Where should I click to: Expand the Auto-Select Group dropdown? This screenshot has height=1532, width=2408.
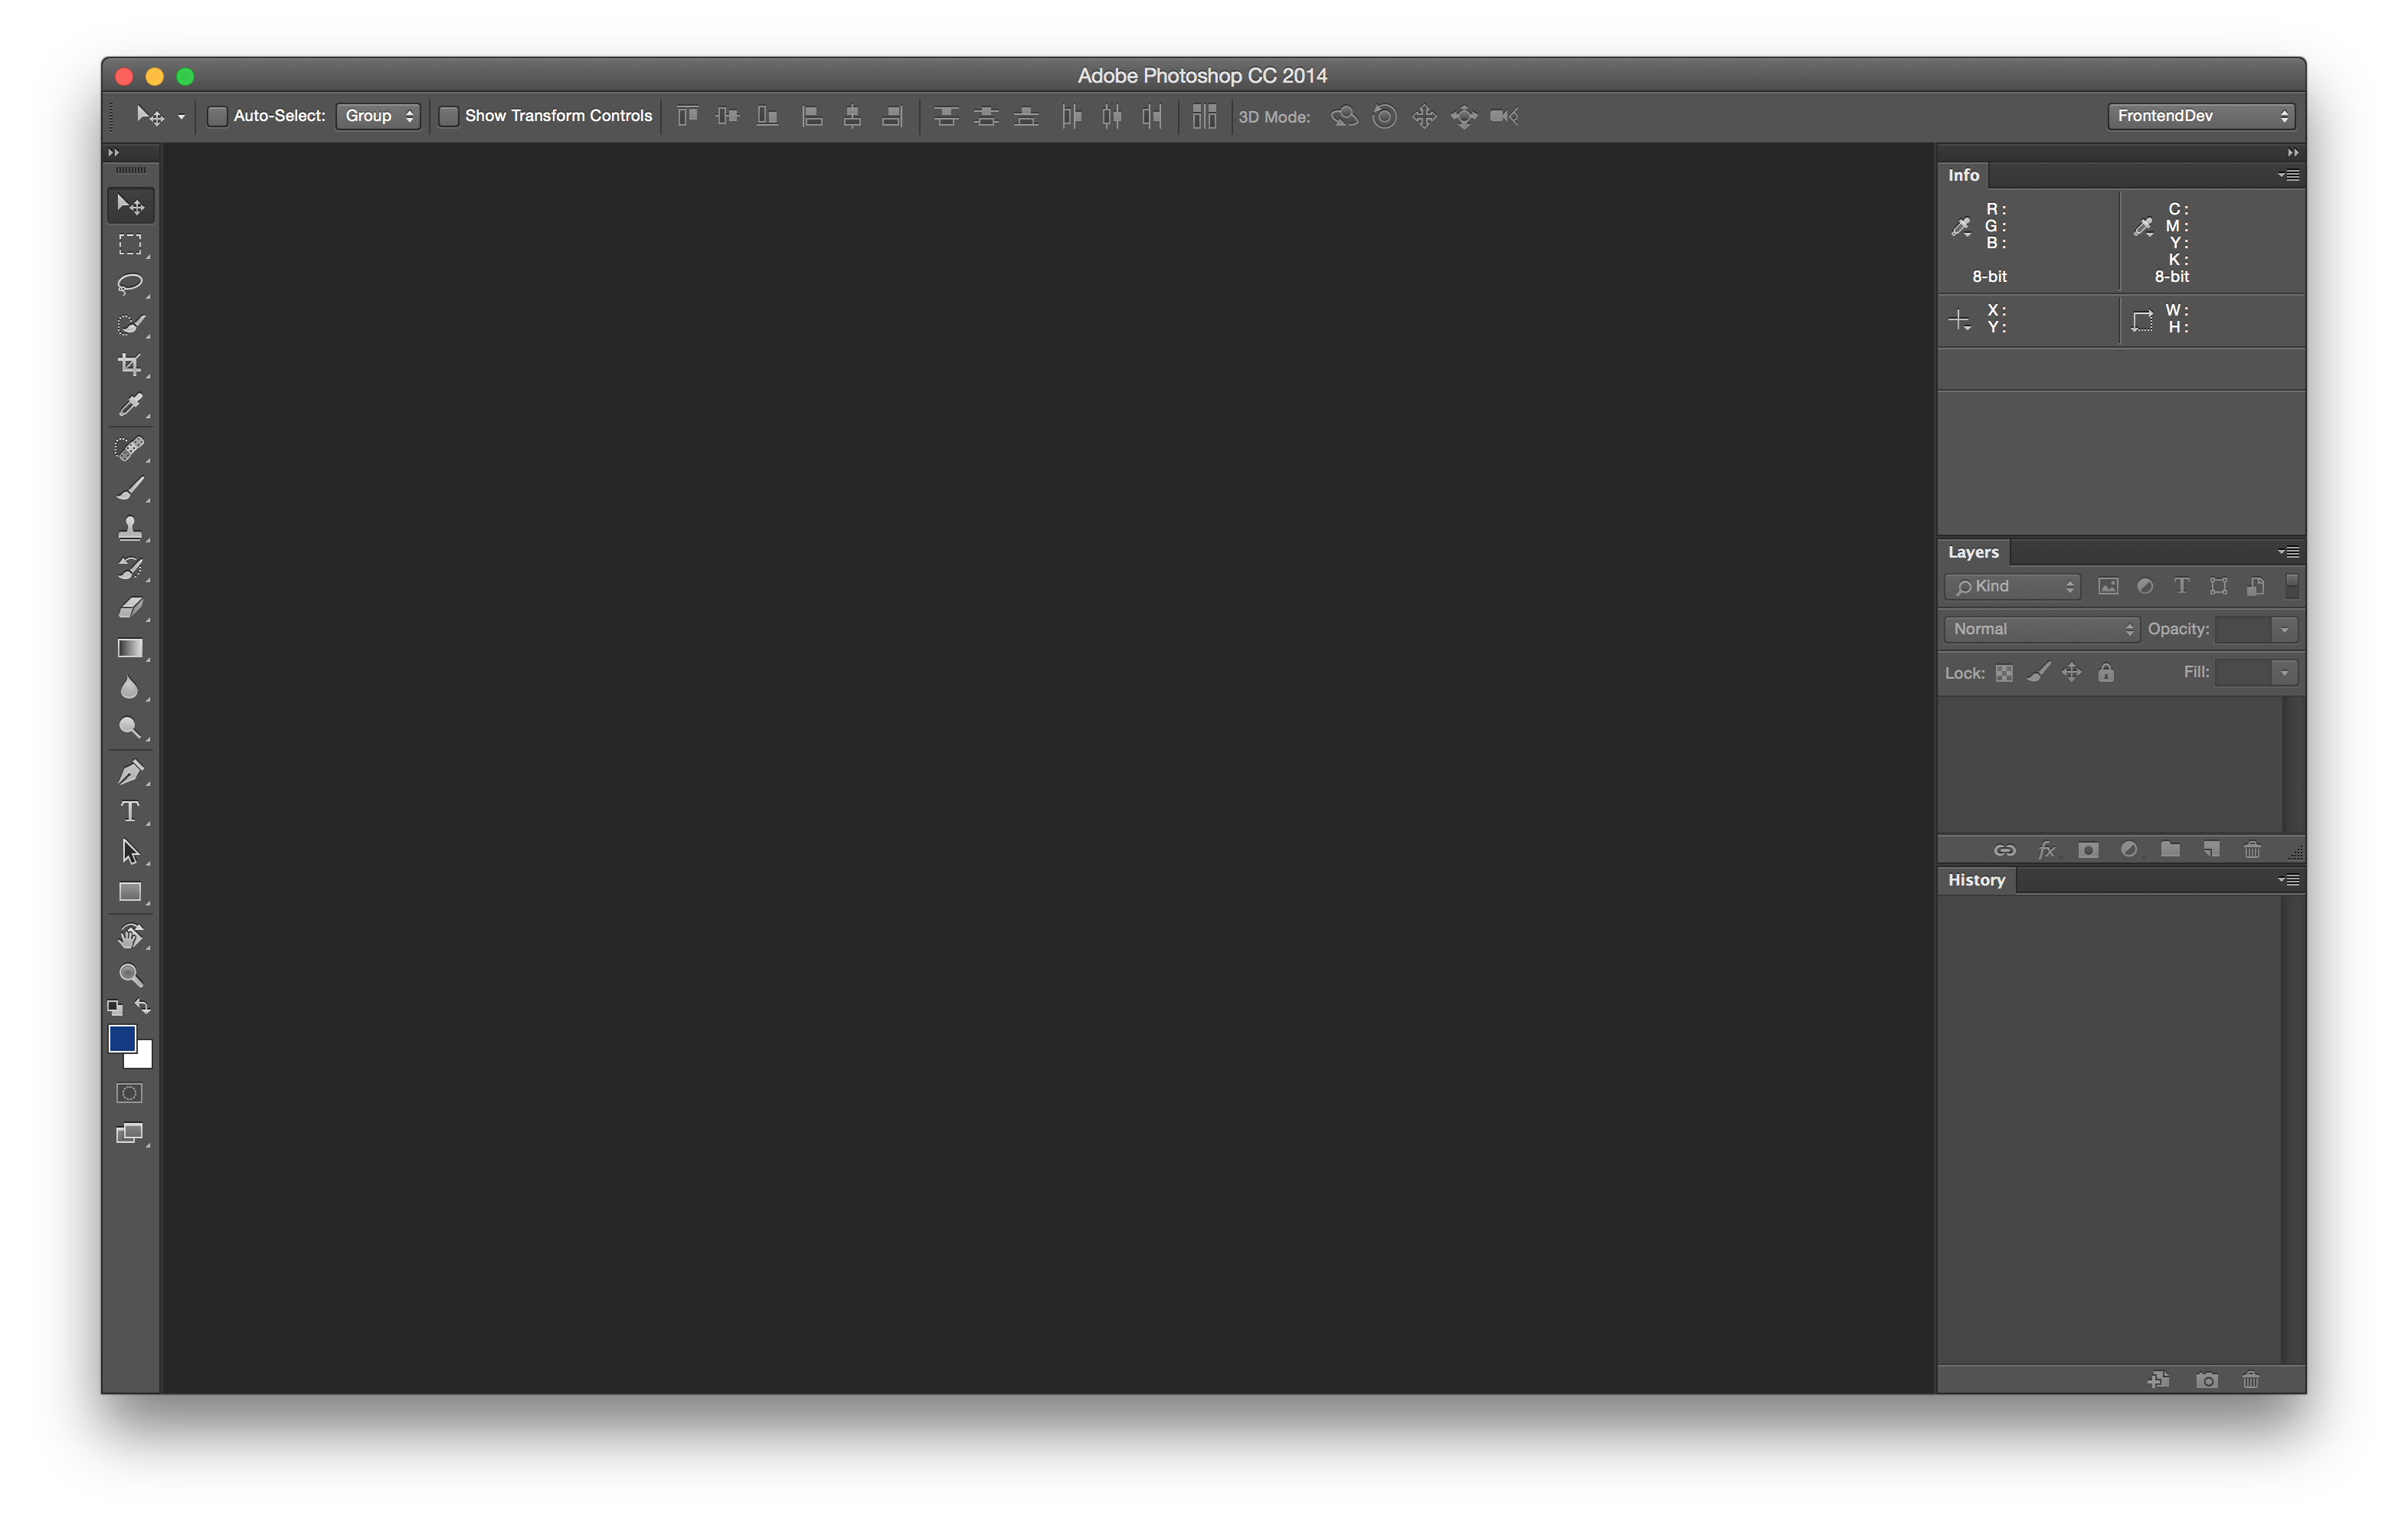[375, 116]
